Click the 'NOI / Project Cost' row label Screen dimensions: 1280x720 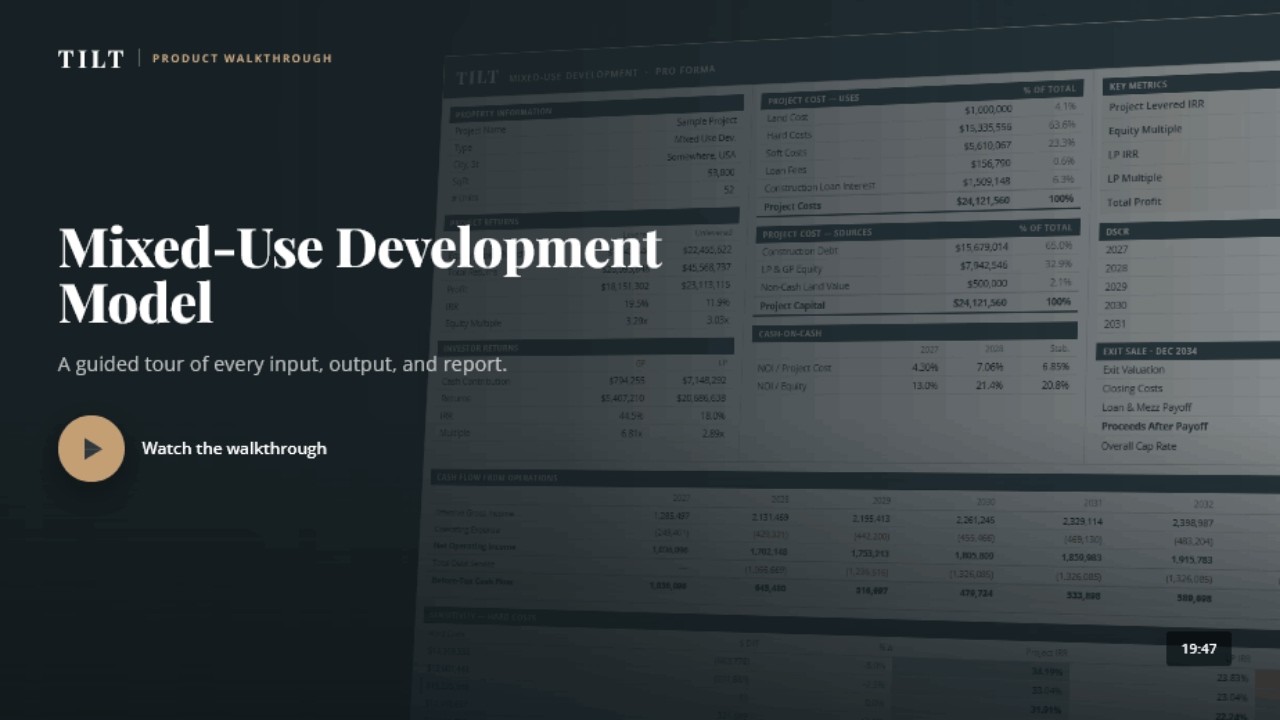point(794,368)
